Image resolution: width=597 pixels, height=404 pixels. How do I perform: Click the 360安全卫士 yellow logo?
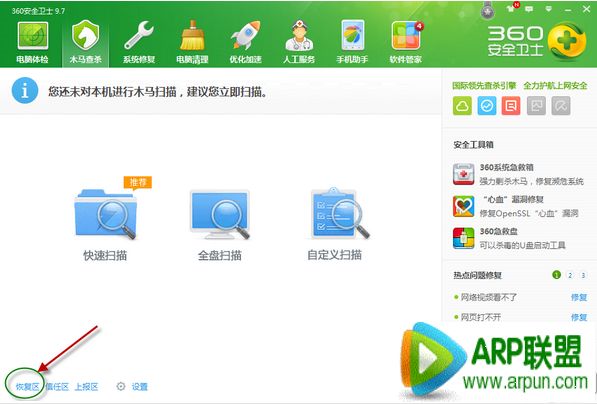tap(567, 42)
